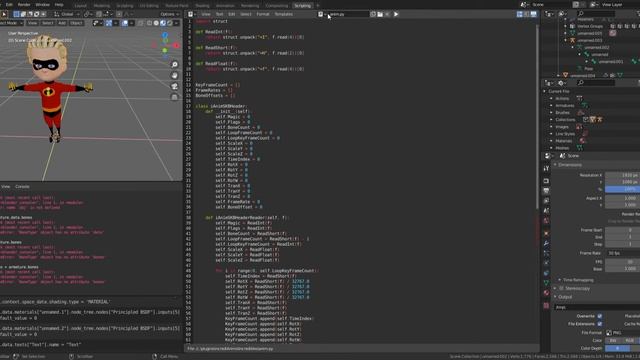
Task: Run the script with the play icon
Action: point(396,14)
